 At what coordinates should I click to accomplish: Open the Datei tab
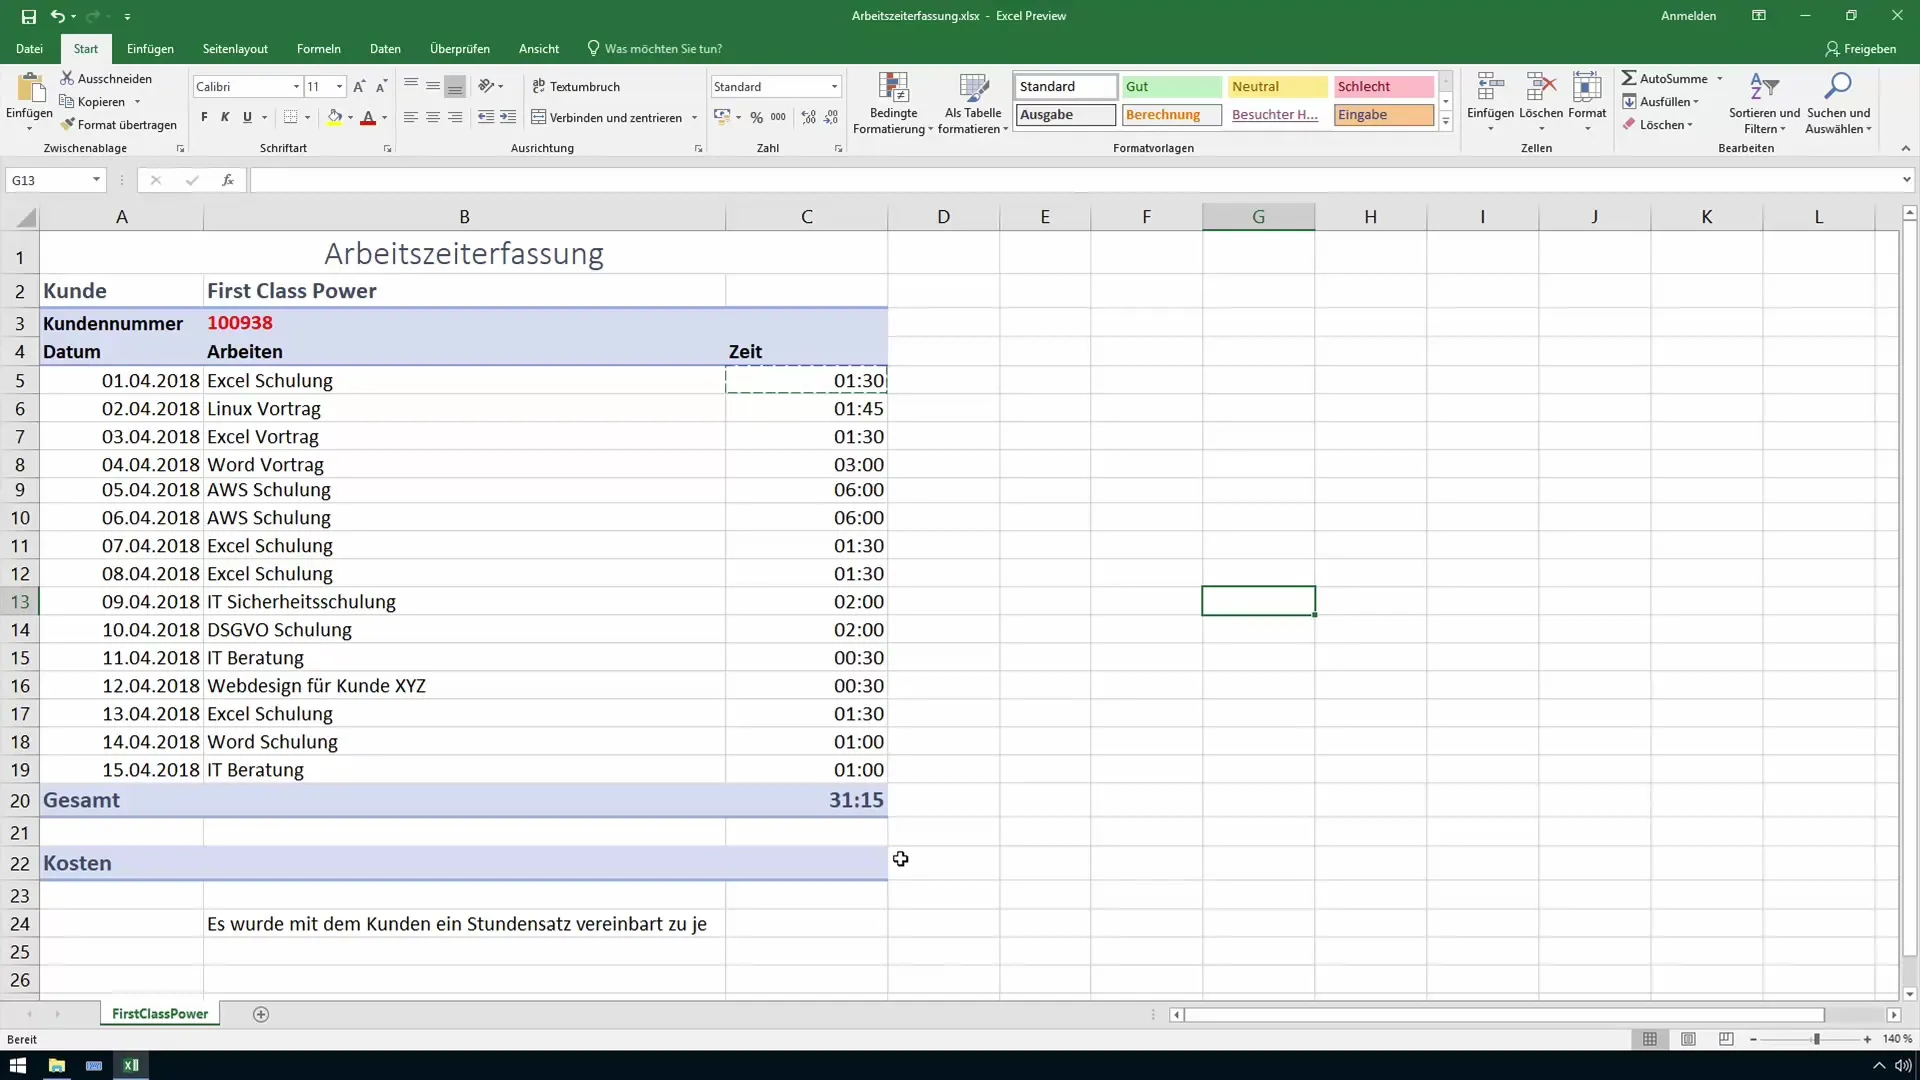[x=29, y=48]
